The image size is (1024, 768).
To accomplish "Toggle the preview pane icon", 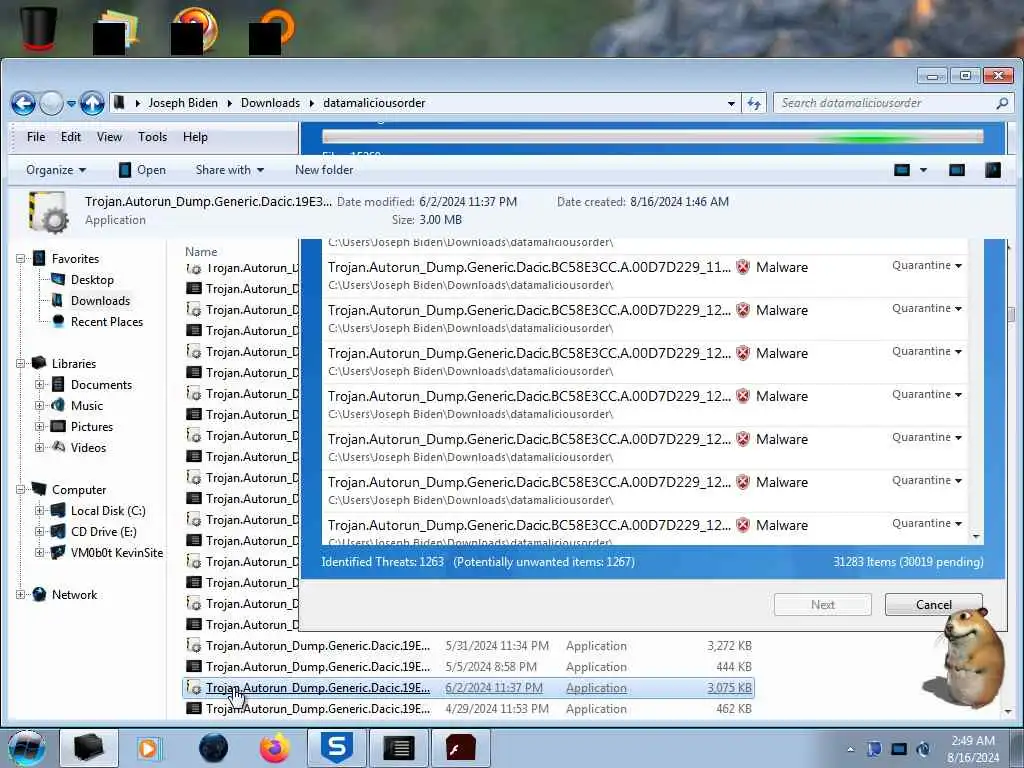I will [x=957, y=170].
